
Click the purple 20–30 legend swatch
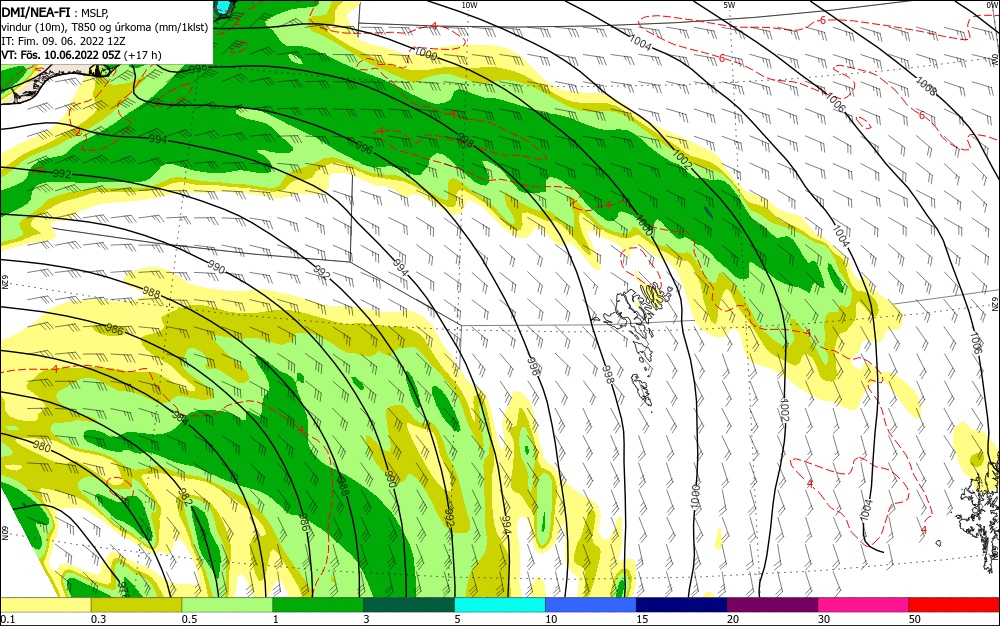pyautogui.click(x=772, y=605)
